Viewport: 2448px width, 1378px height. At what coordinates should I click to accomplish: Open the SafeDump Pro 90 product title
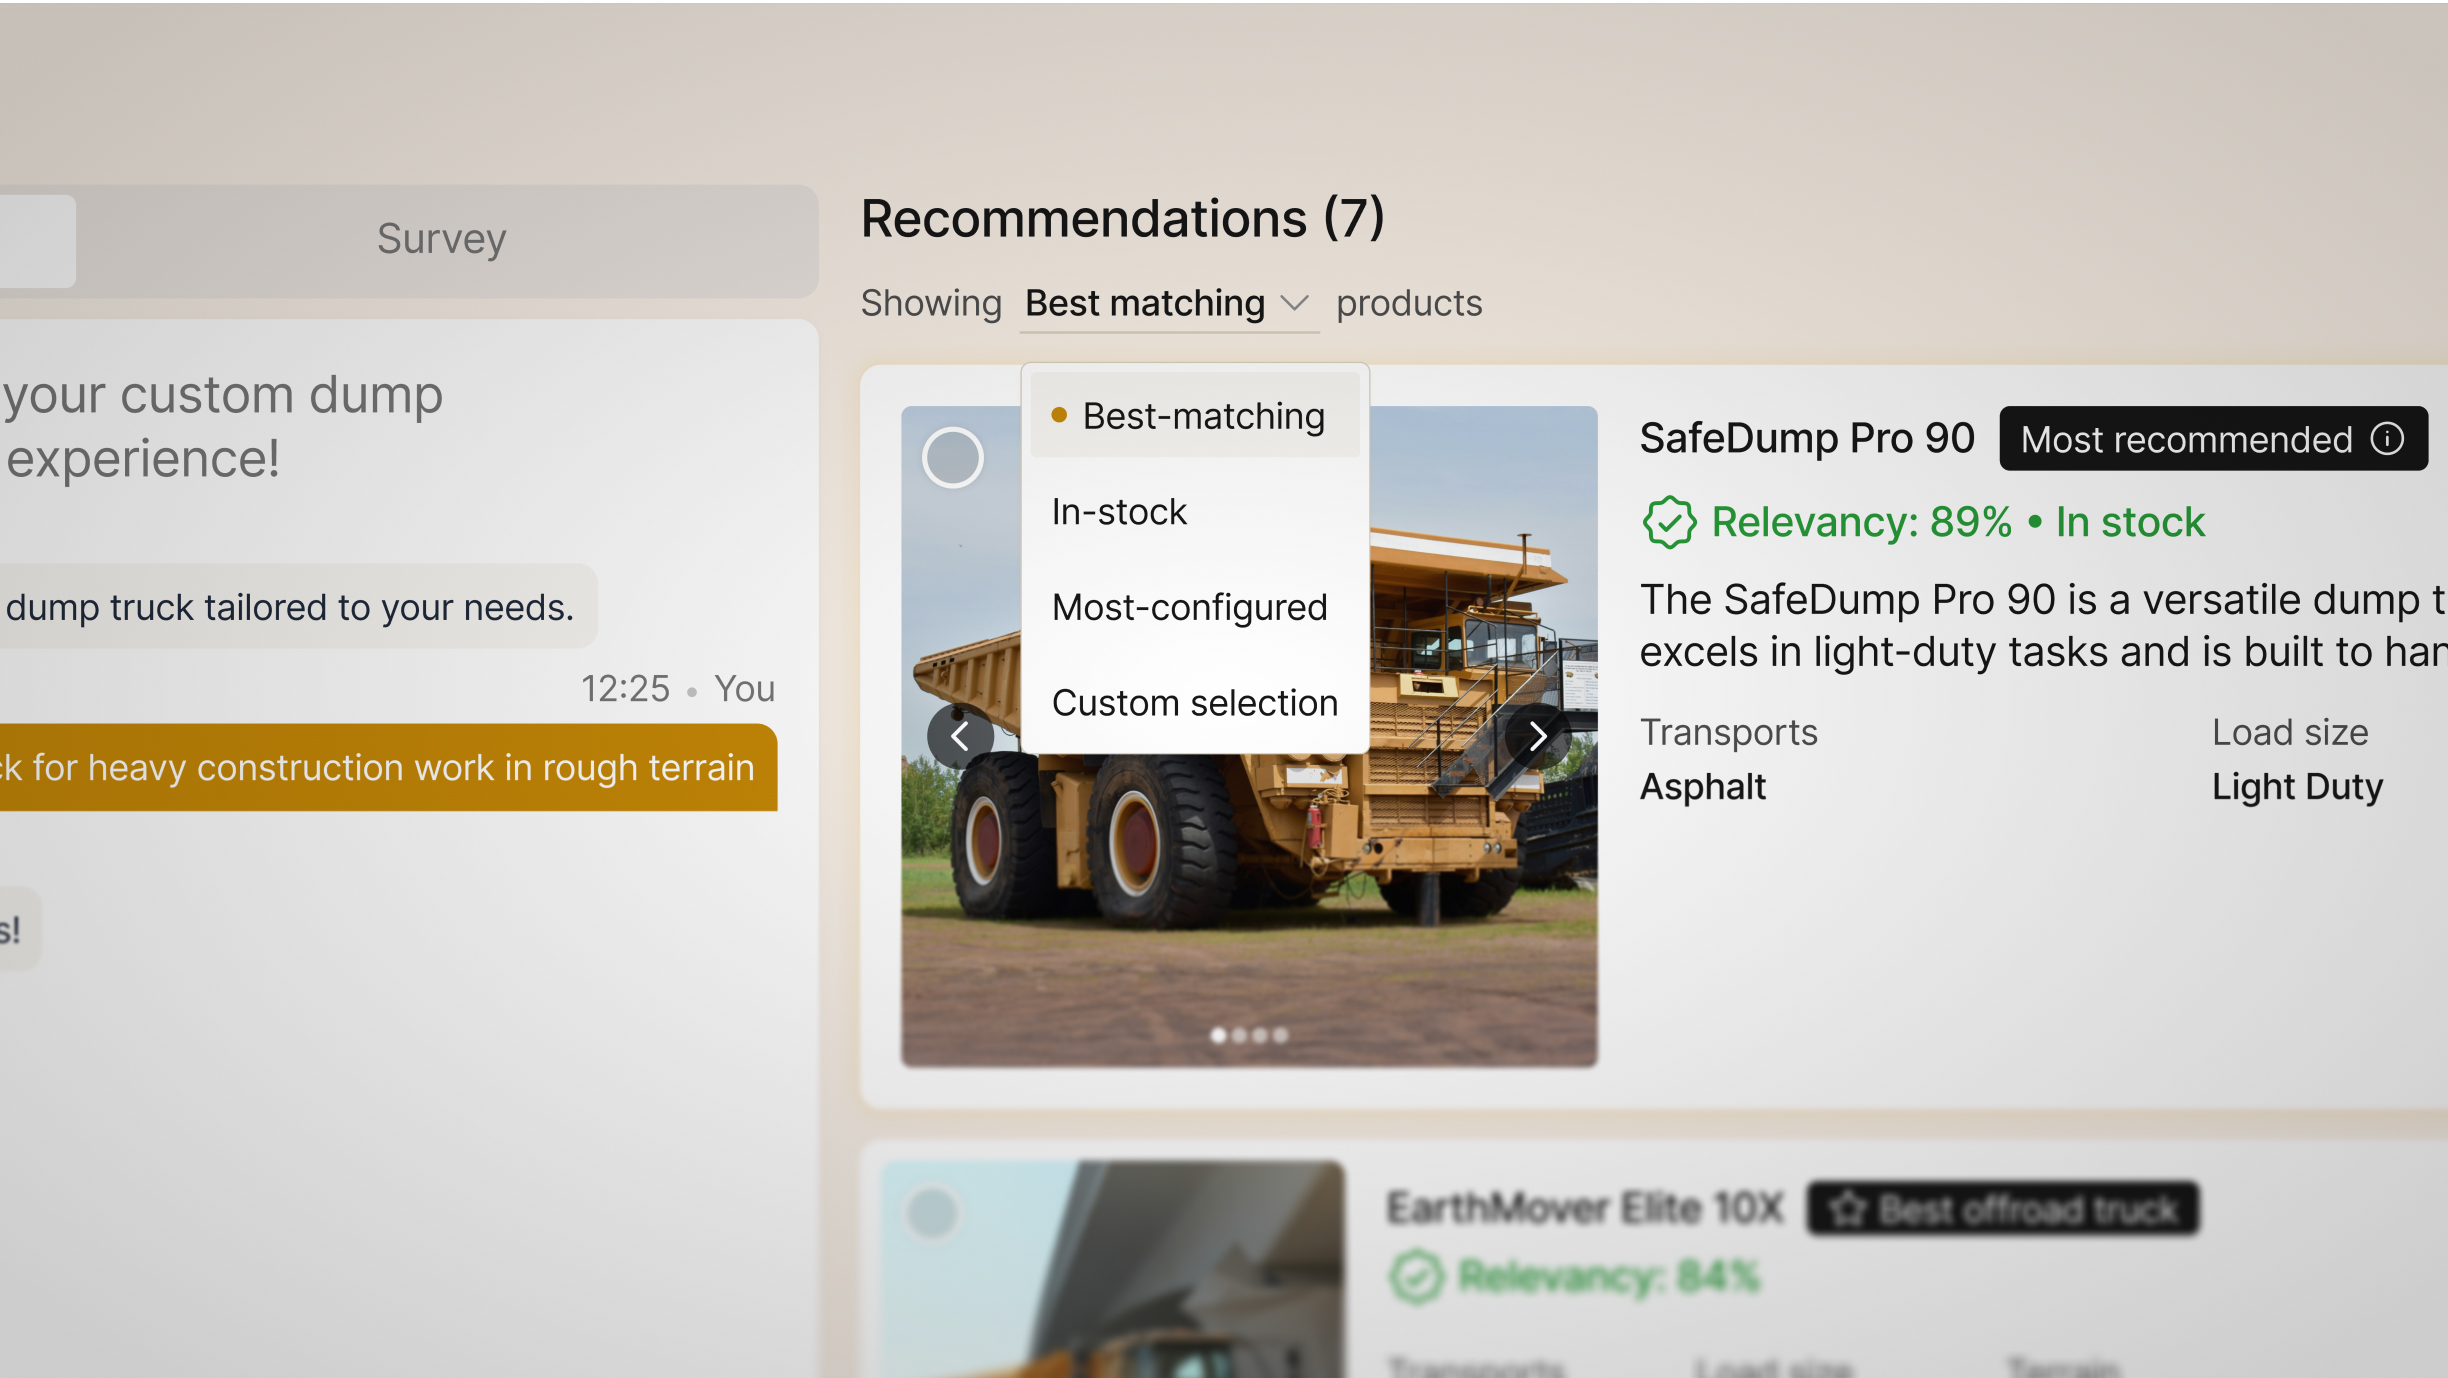[1806, 438]
